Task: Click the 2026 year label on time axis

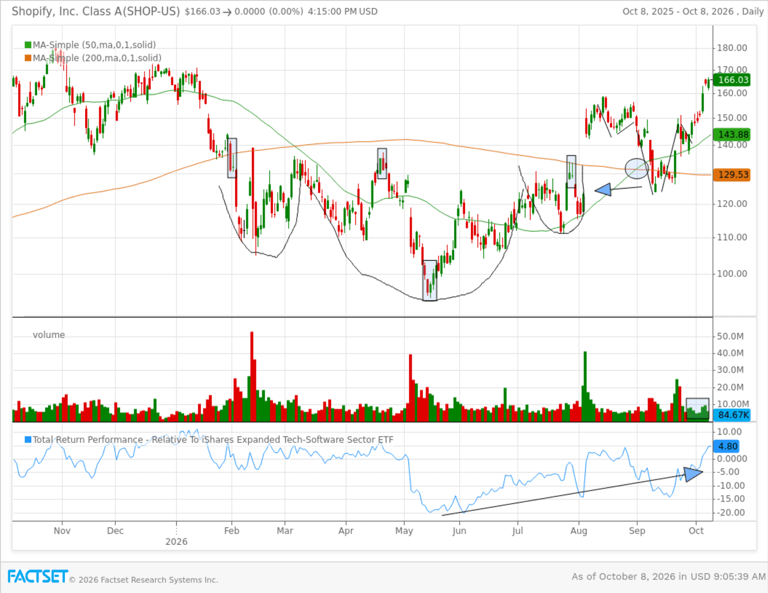Action: 176,542
